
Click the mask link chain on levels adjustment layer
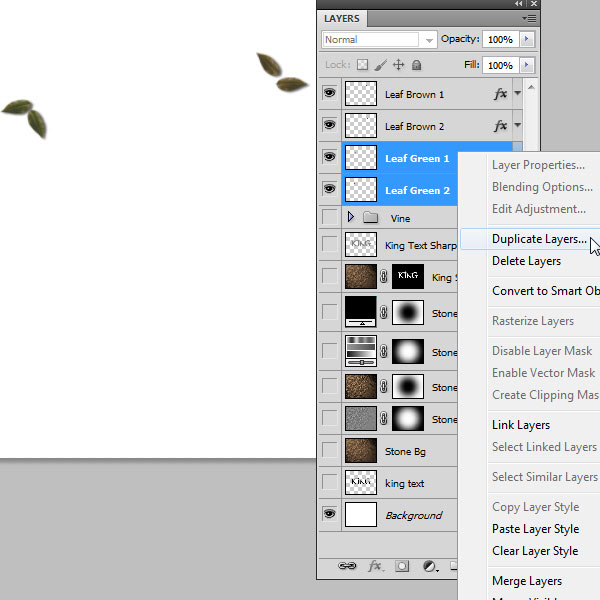[383, 312]
